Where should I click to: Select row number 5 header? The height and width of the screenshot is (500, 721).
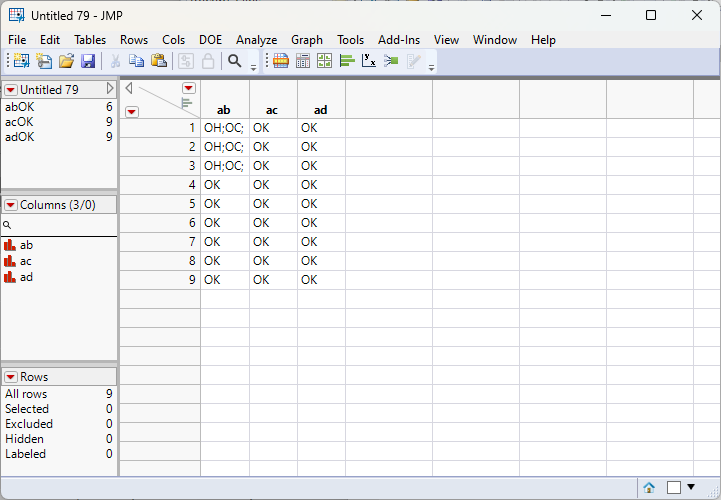[160, 204]
